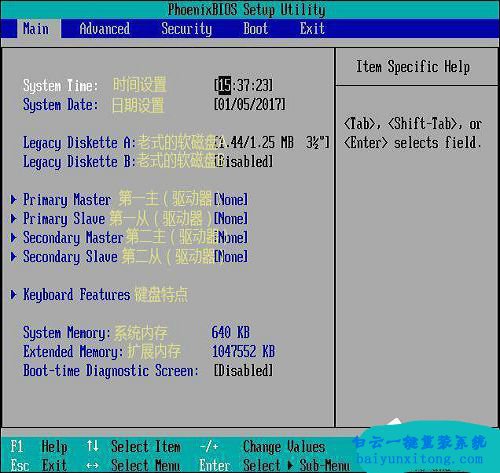The width and height of the screenshot is (500, 473).
Task: Select the highlighted System Time hour field
Action: click(225, 85)
